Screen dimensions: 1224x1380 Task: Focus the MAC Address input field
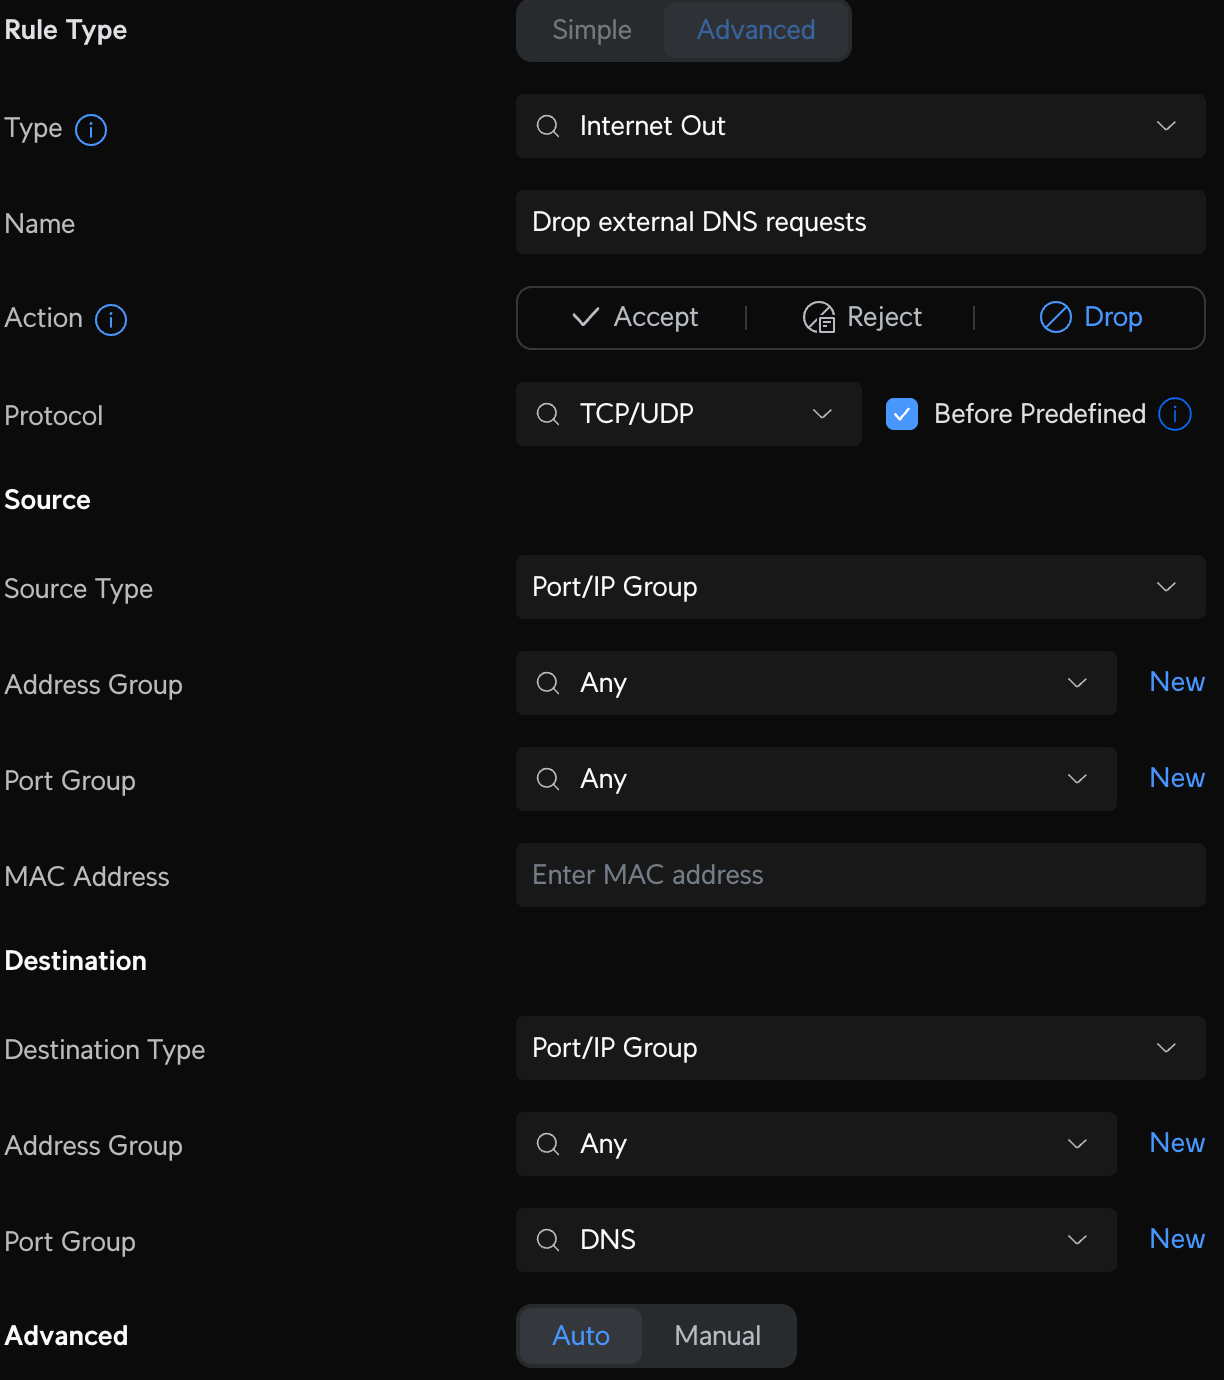click(x=860, y=875)
